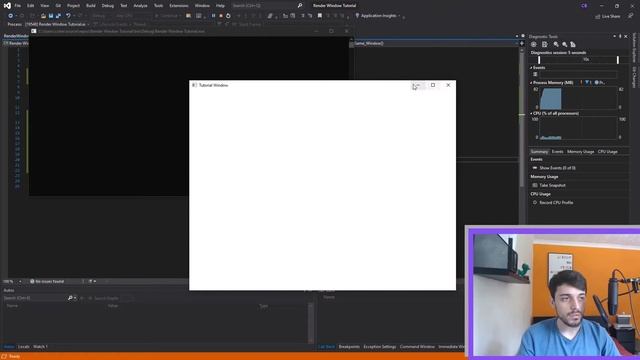Click the Diagnostic Tools zoom in icon
The width and height of the screenshot is (640, 360).
point(556,44)
